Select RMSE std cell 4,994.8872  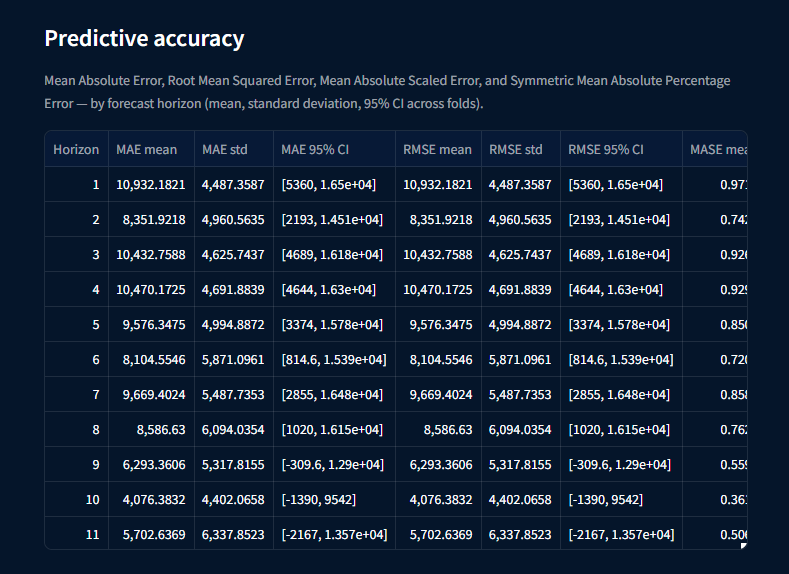[521, 324]
